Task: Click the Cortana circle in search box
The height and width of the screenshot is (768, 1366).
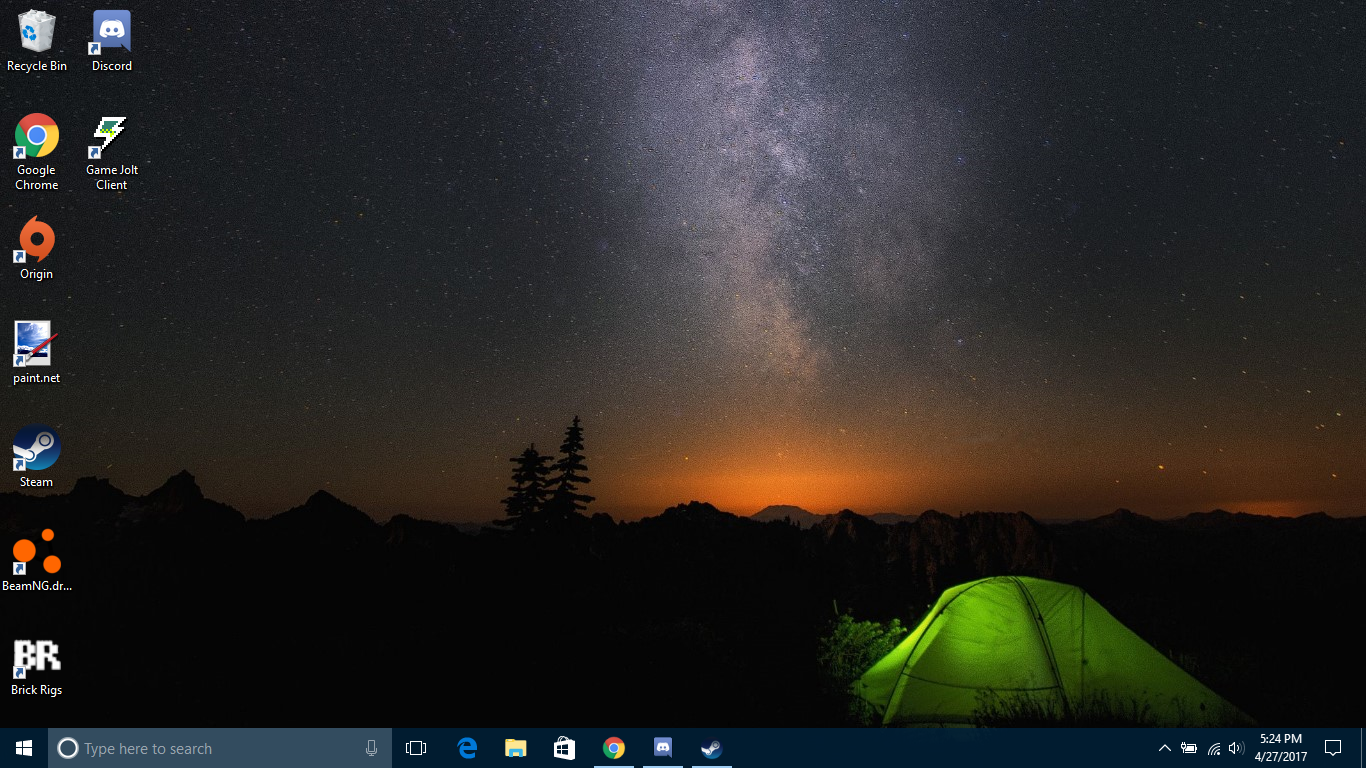Action: pyautogui.click(x=67, y=748)
